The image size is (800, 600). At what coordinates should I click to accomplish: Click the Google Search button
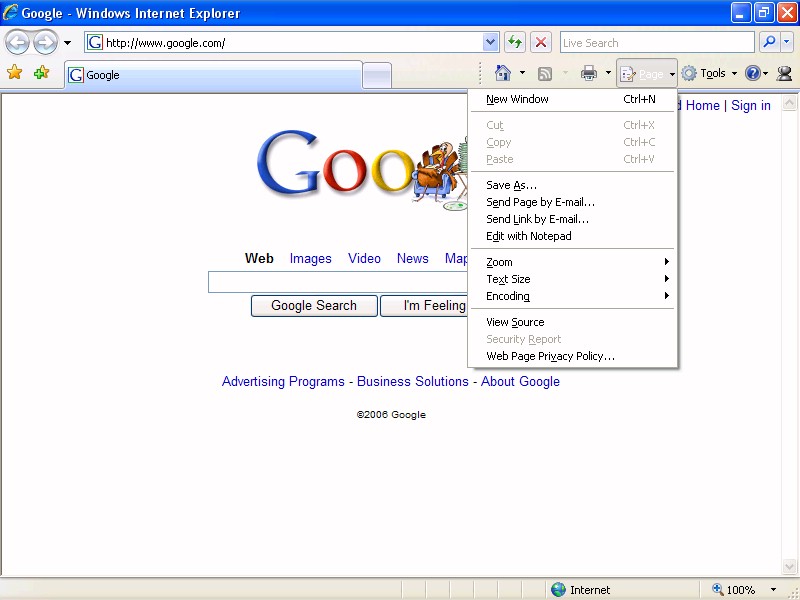(x=314, y=306)
